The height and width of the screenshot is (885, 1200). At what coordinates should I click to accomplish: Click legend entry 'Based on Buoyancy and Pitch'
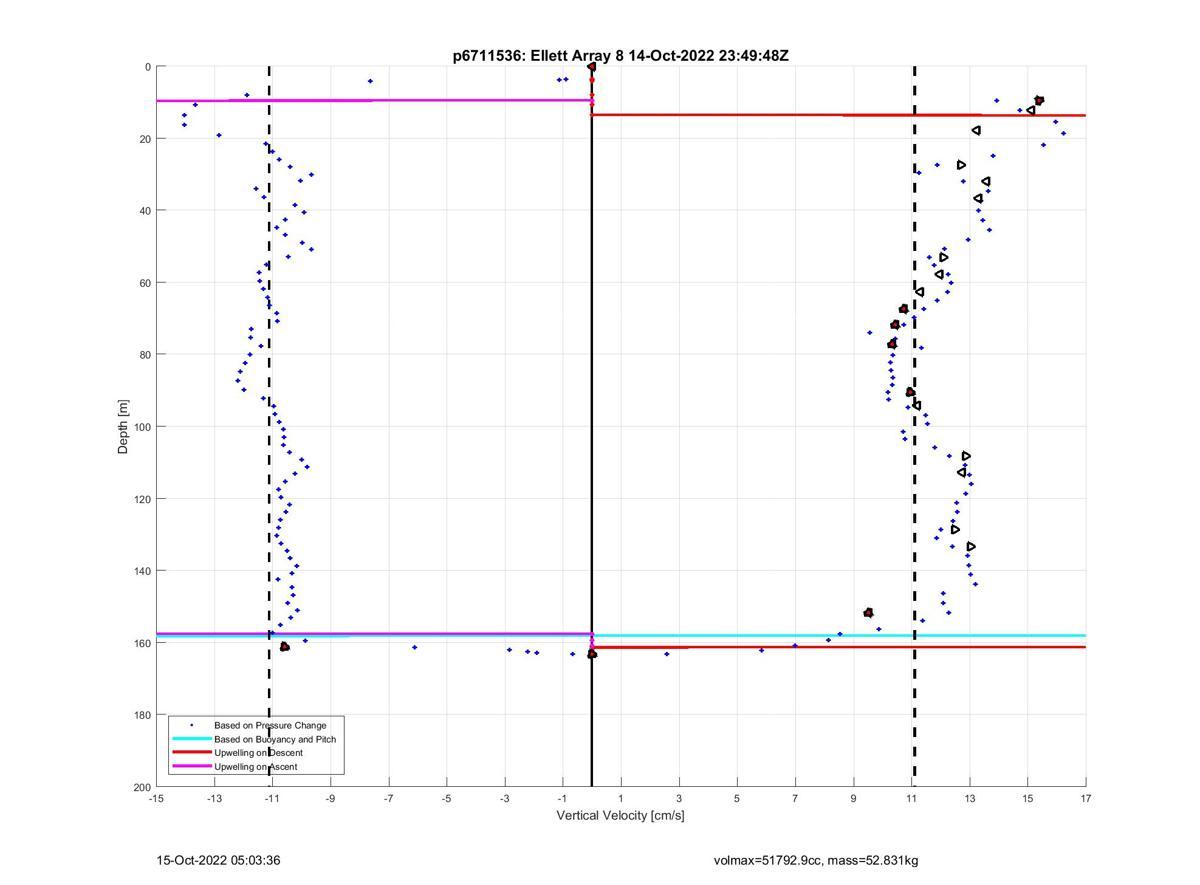pyautogui.click(x=275, y=739)
